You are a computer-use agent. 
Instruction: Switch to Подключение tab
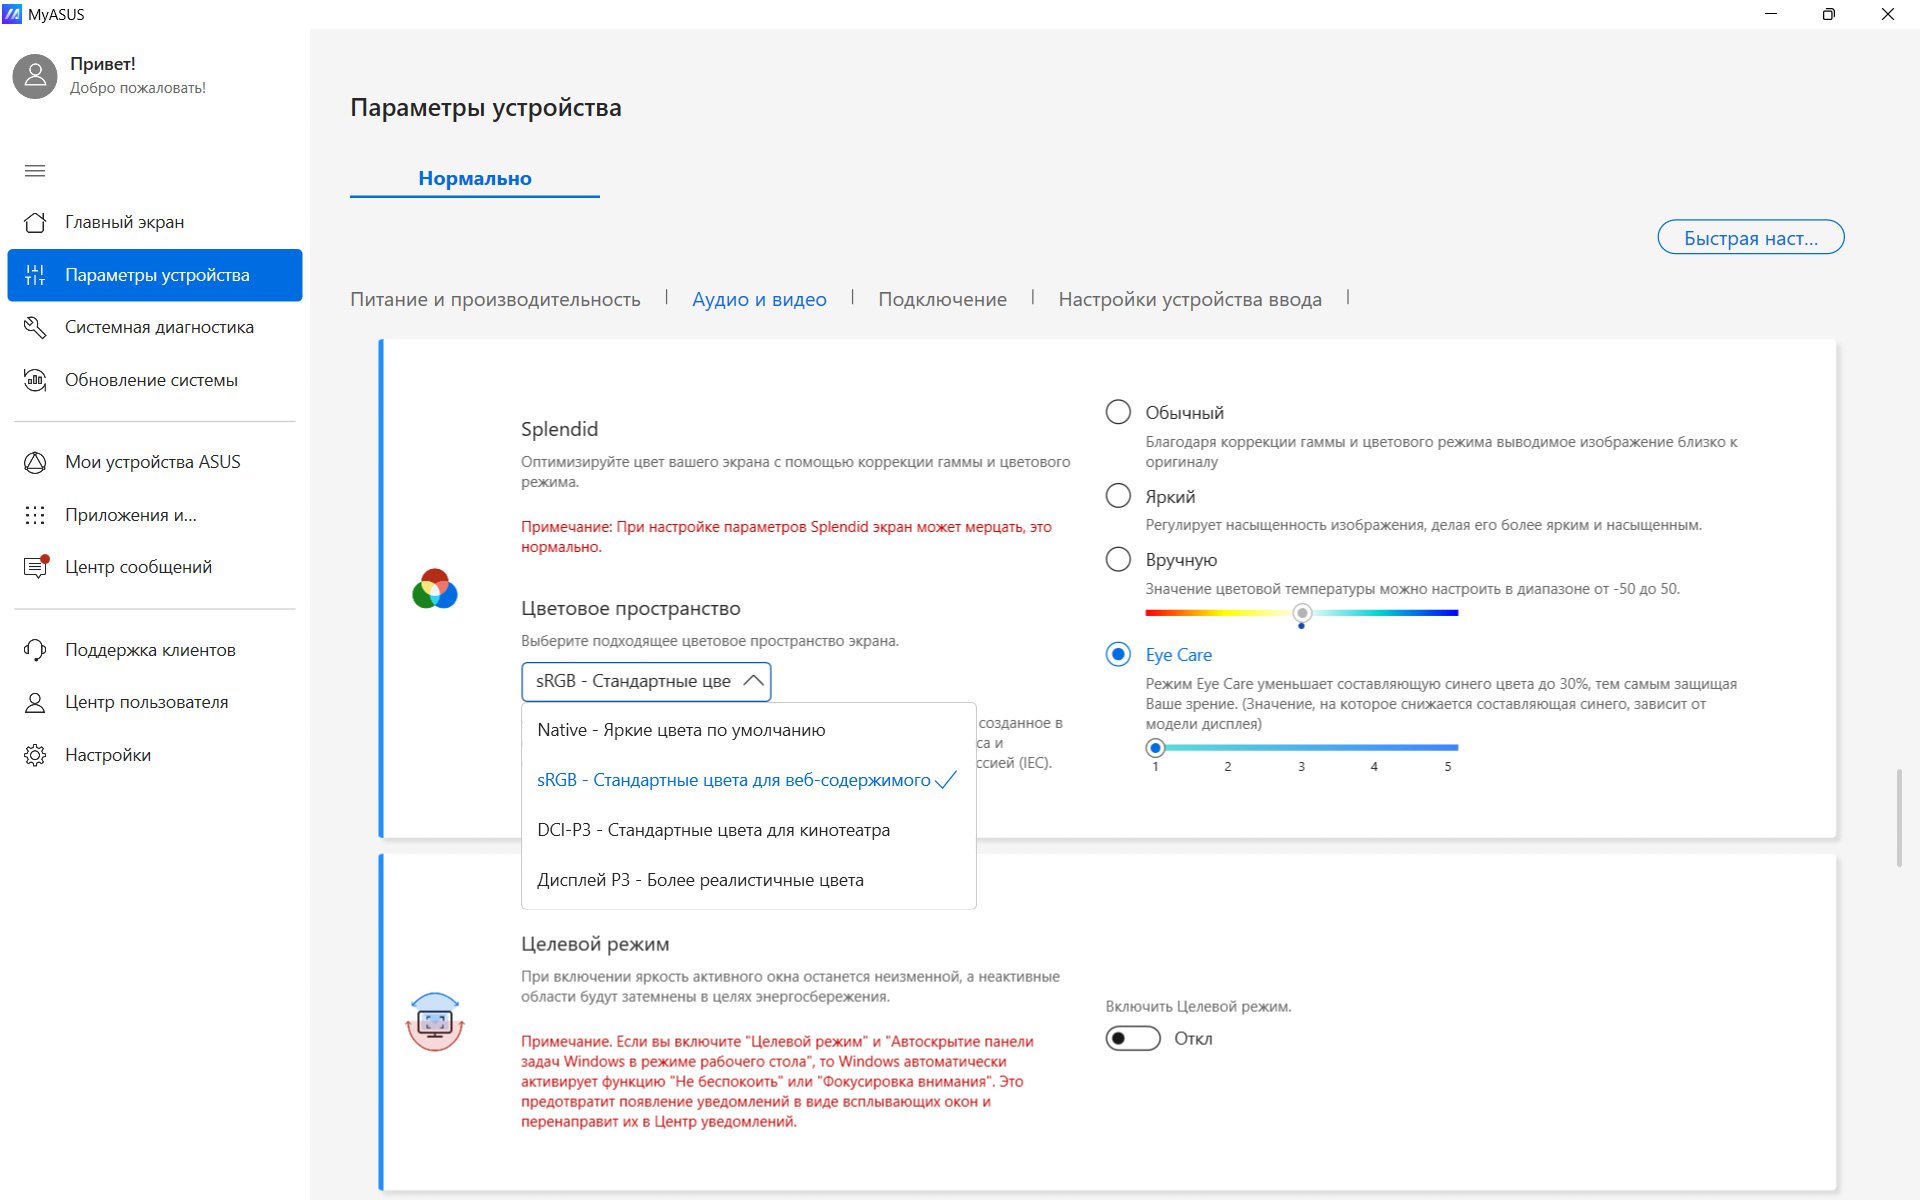(942, 299)
